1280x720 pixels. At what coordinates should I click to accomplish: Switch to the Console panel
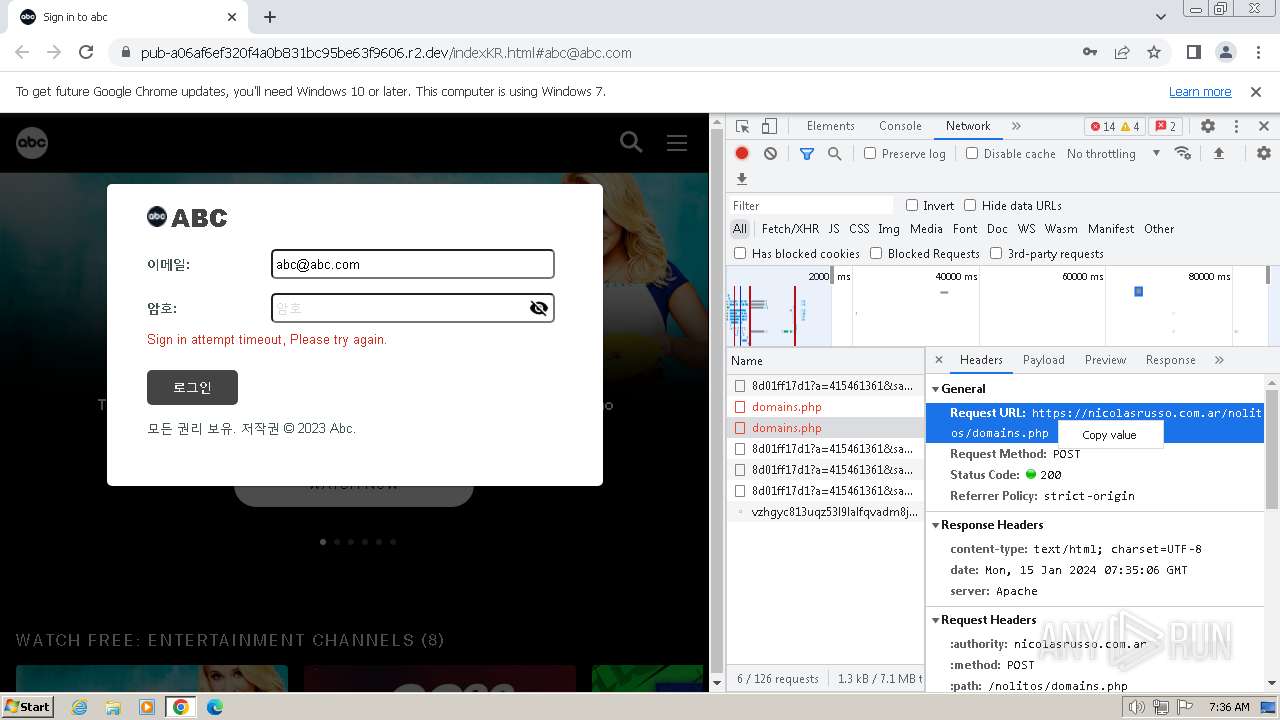(x=900, y=126)
